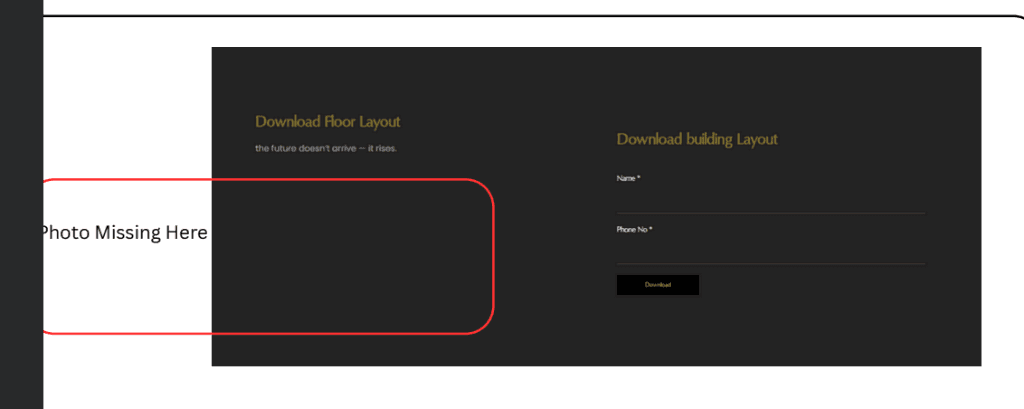Select the Download Floor Layout heading

pyautogui.click(x=327, y=122)
